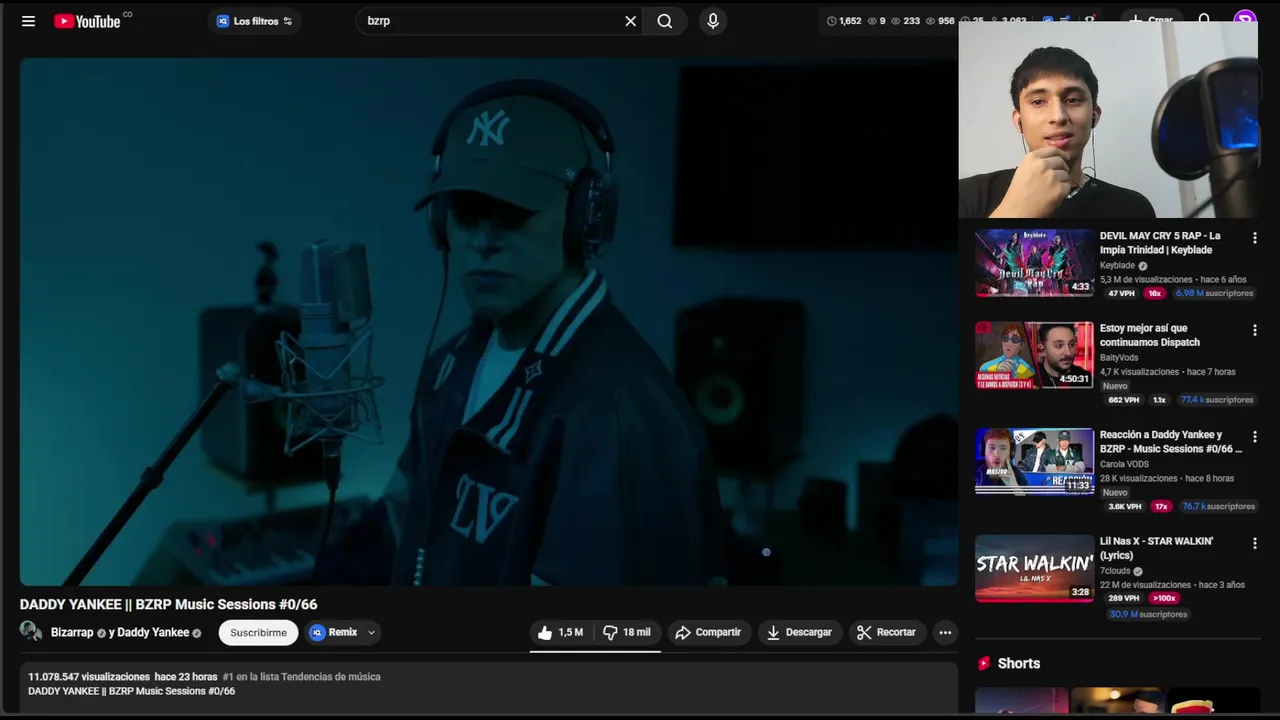The width and height of the screenshot is (1280, 720).
Task: Click the Remix button
Action: click(334, 632)
